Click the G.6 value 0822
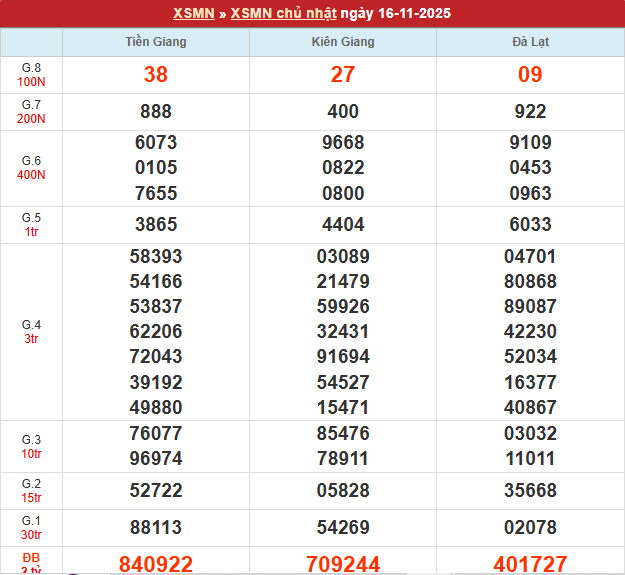The height and width of the screenshot is (575, 625). click(343, 167)
